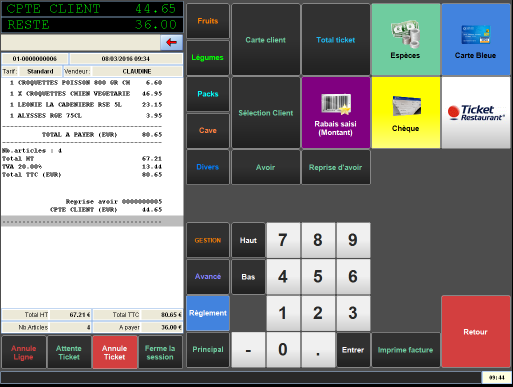Select Carte Bleue payment
This screenshot has height=387, width=513.
(x=476, y=39)
